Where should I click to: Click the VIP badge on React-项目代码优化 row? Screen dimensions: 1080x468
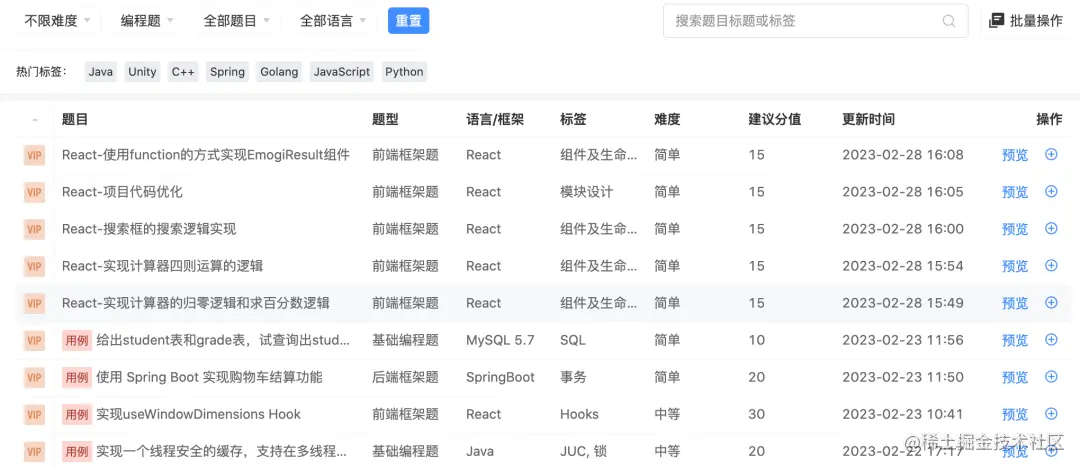click(34, 192)
